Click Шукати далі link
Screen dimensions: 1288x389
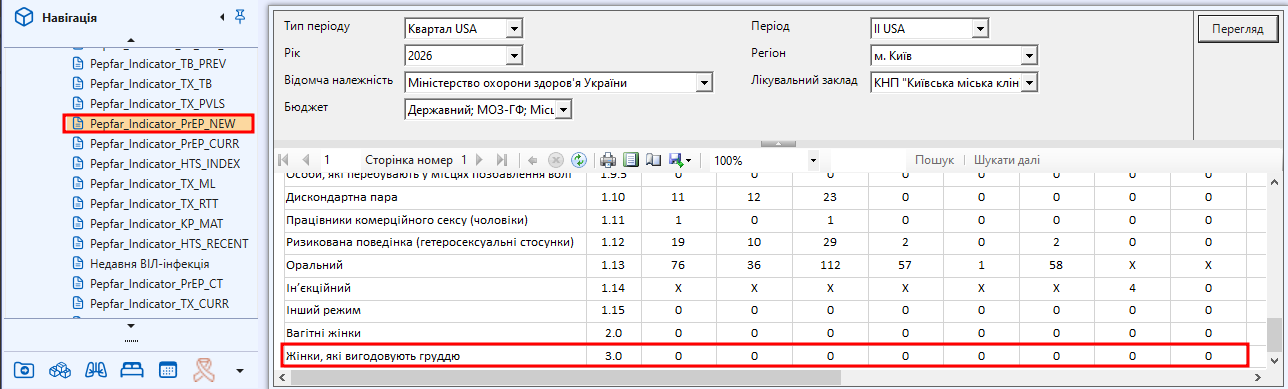1006,160
